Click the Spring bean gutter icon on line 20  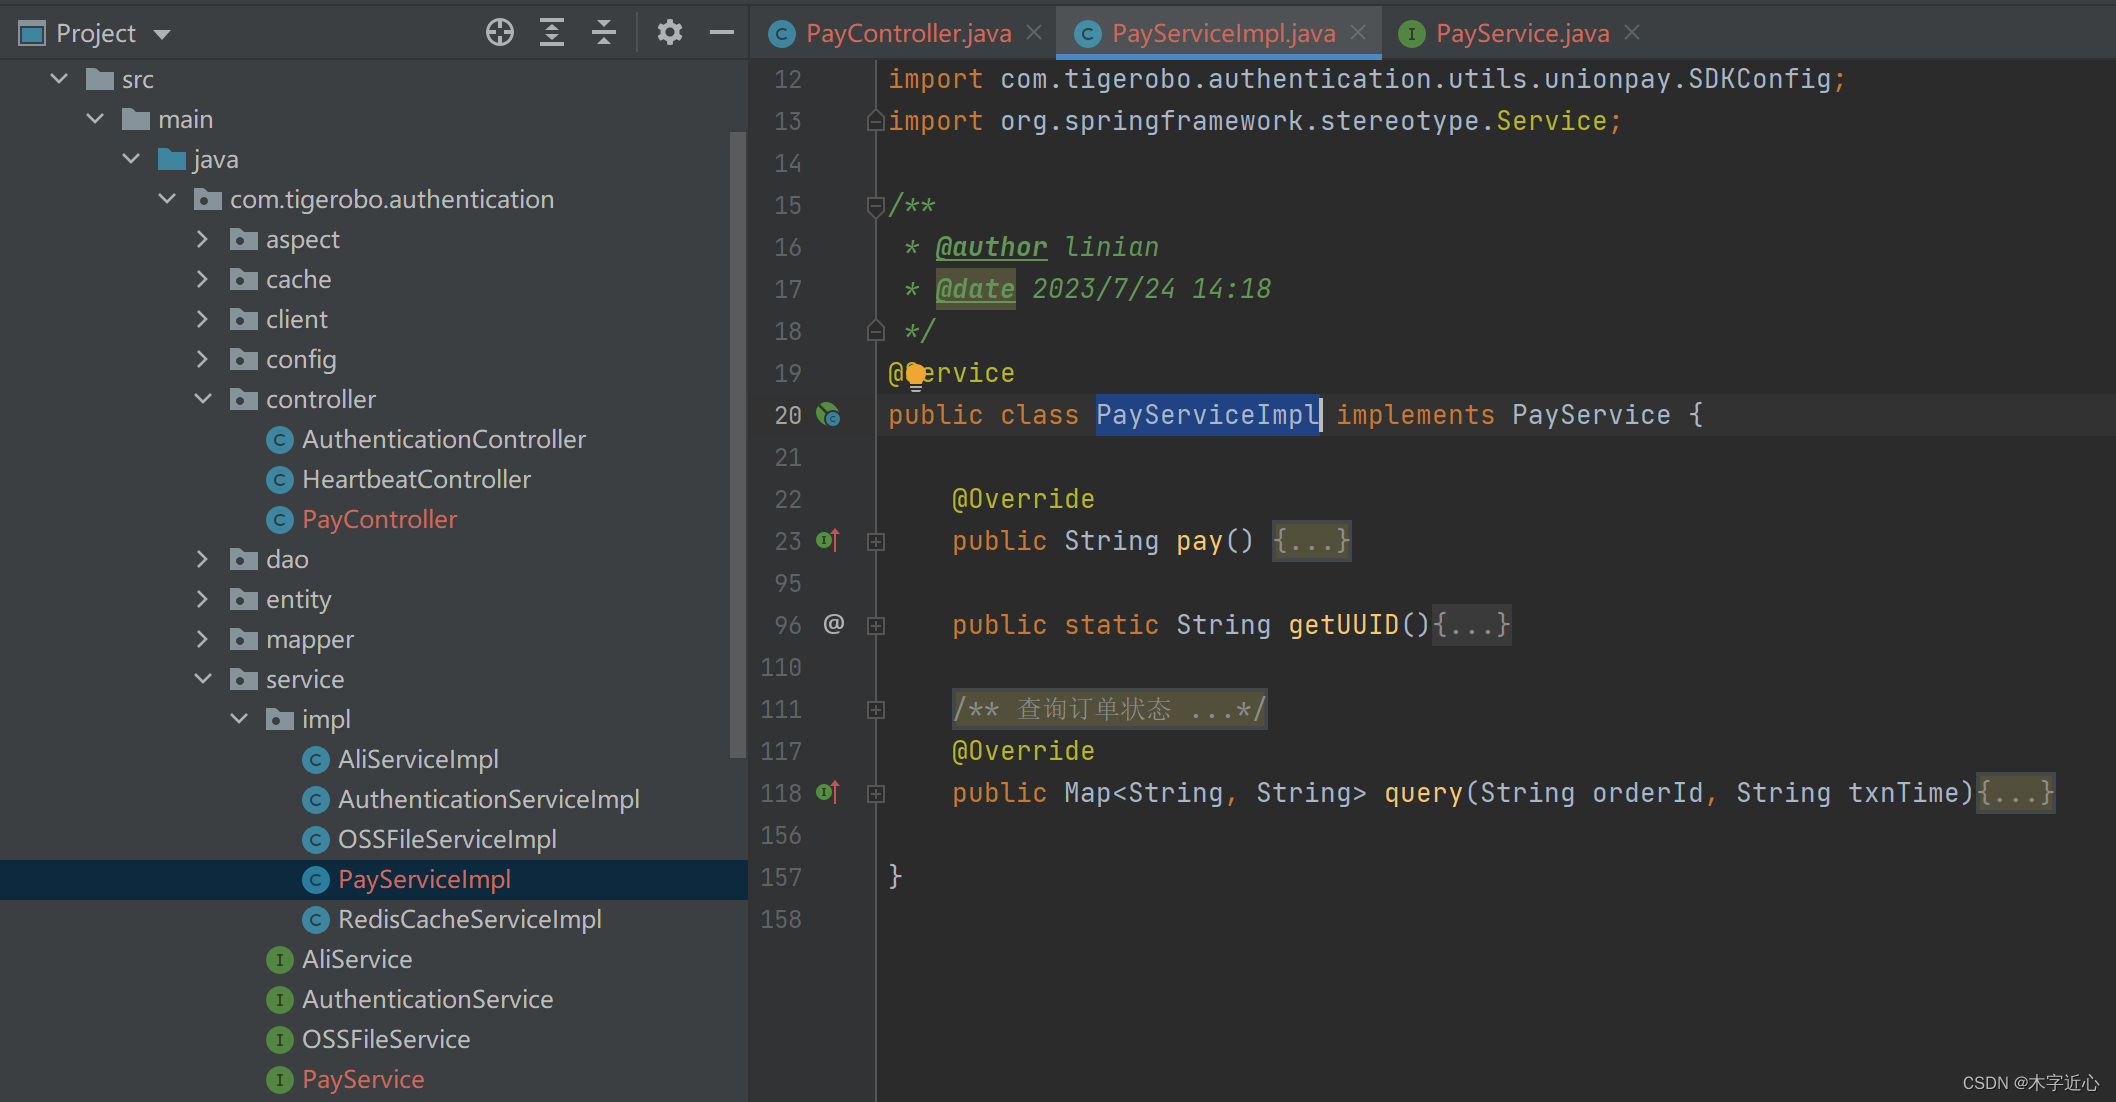click(x=828, y=415)
